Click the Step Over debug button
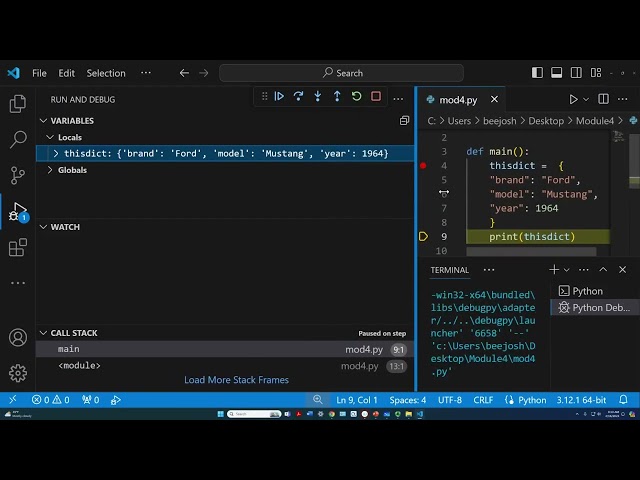640x480 pixels. (x=298, y=96)
